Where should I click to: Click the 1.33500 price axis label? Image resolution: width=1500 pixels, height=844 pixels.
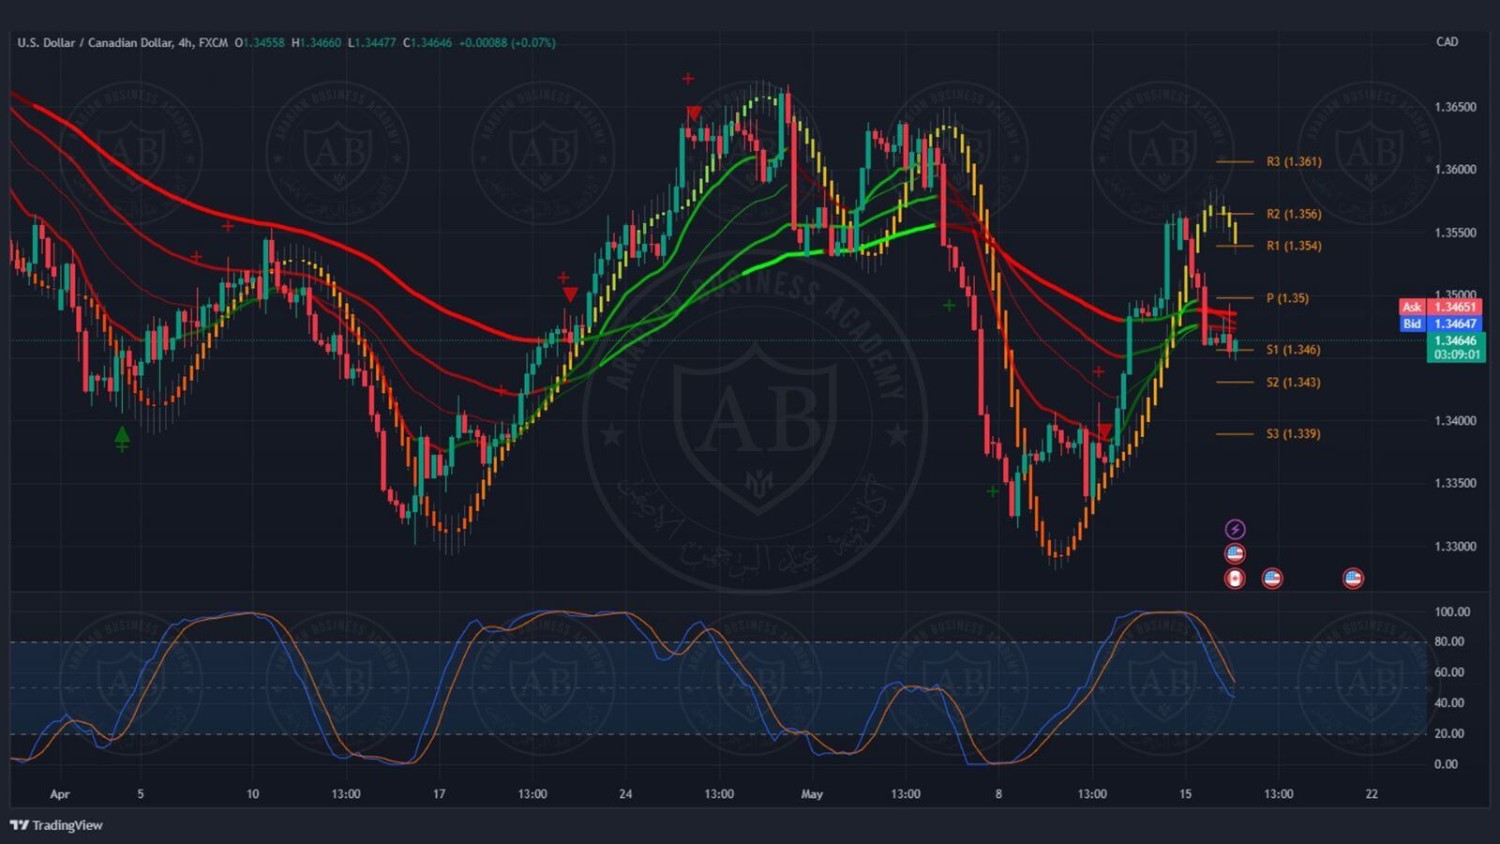point(1455,483)
